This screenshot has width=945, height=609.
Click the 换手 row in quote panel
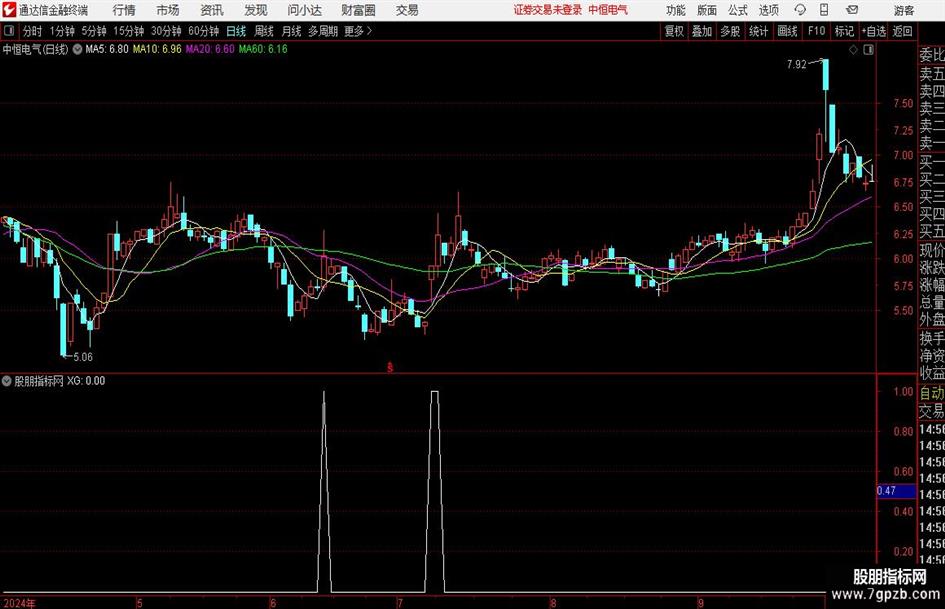click(932, 338)
